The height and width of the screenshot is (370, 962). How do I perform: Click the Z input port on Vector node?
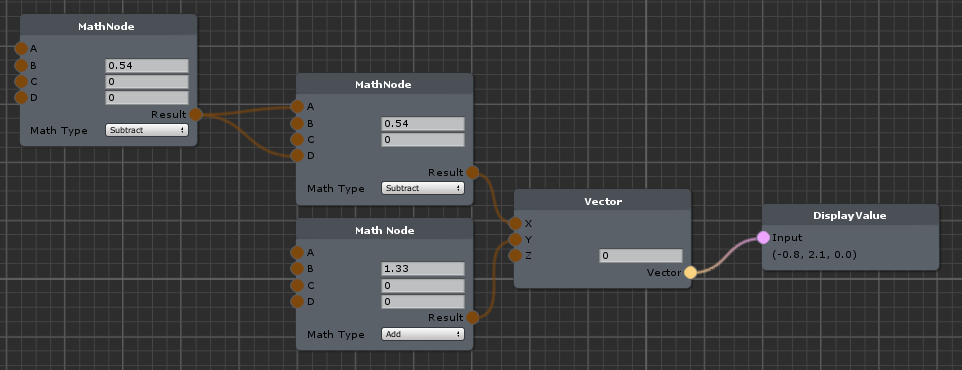tap(515, 255)
